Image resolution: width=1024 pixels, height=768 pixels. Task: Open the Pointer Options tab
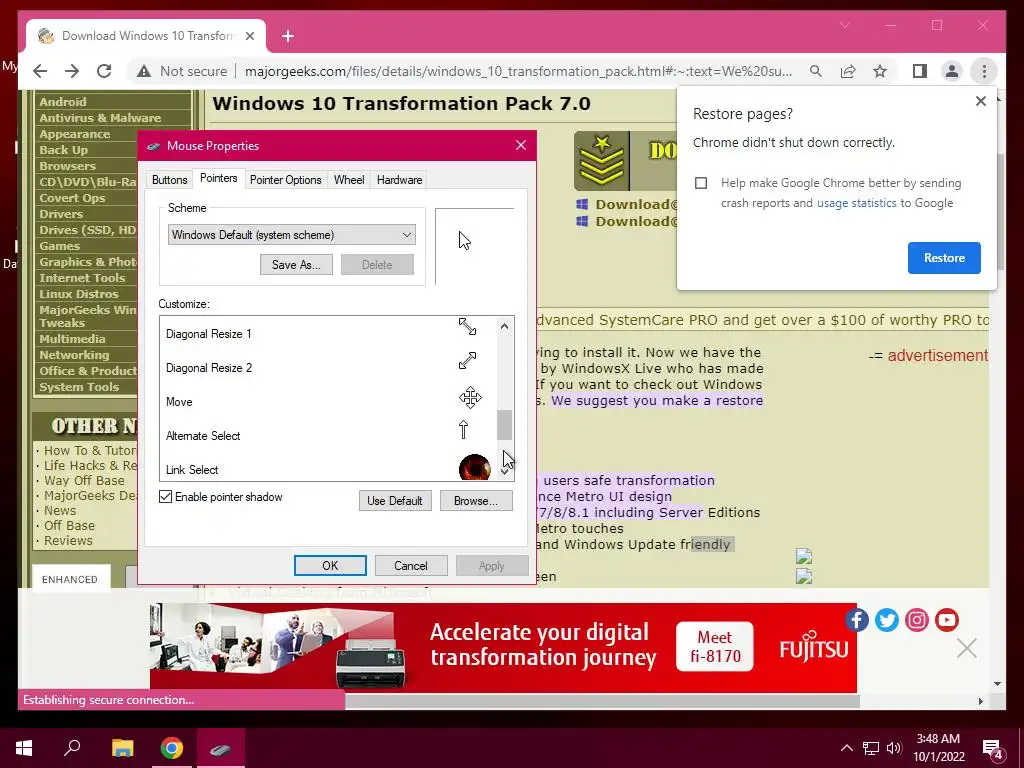pyautogui.click(x=285, y=180)
